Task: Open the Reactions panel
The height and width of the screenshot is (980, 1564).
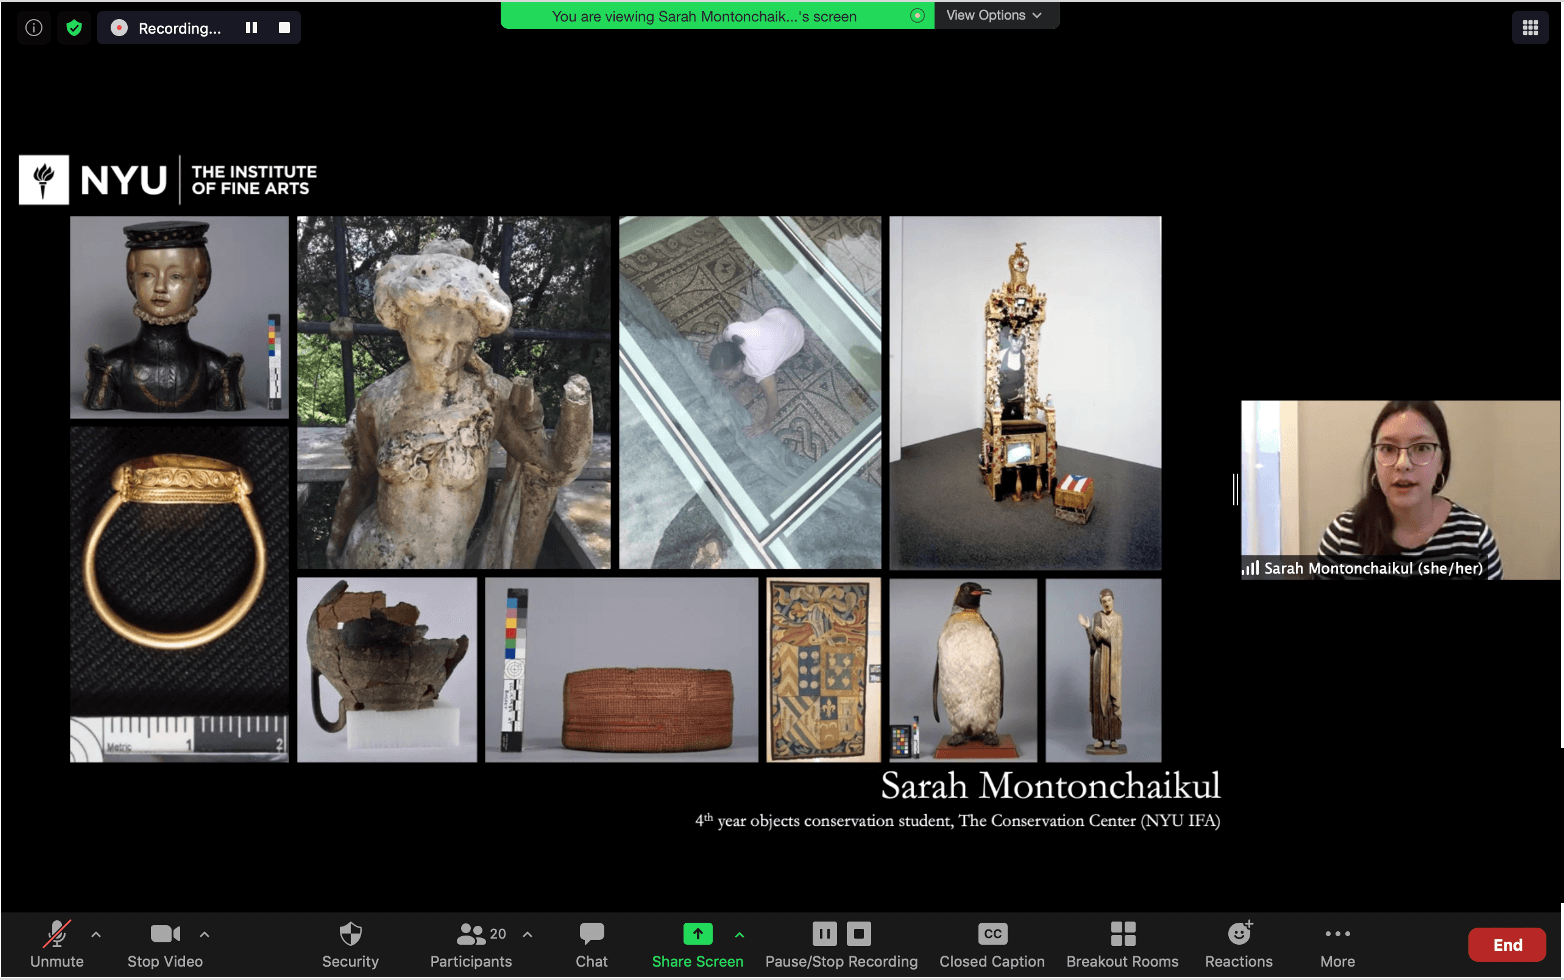Action: [x=1238, y=943]
